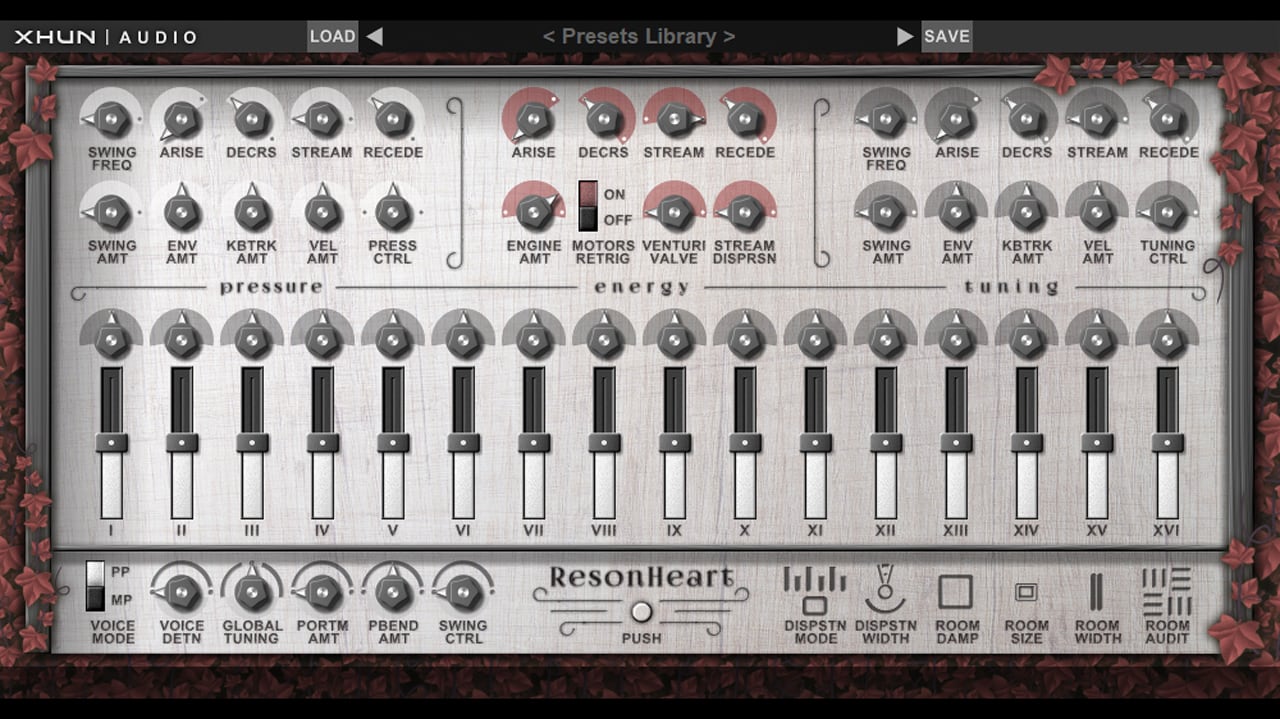The height and width of the screenshot is (719, 1280).
Task: Click the slider handle for partial I
Action: [112, 442]
